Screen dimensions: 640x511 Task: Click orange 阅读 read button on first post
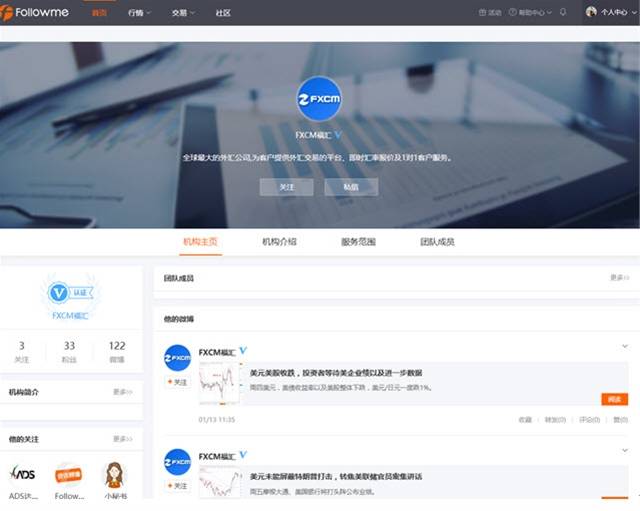pyautogui.click(x=615, y=399)
